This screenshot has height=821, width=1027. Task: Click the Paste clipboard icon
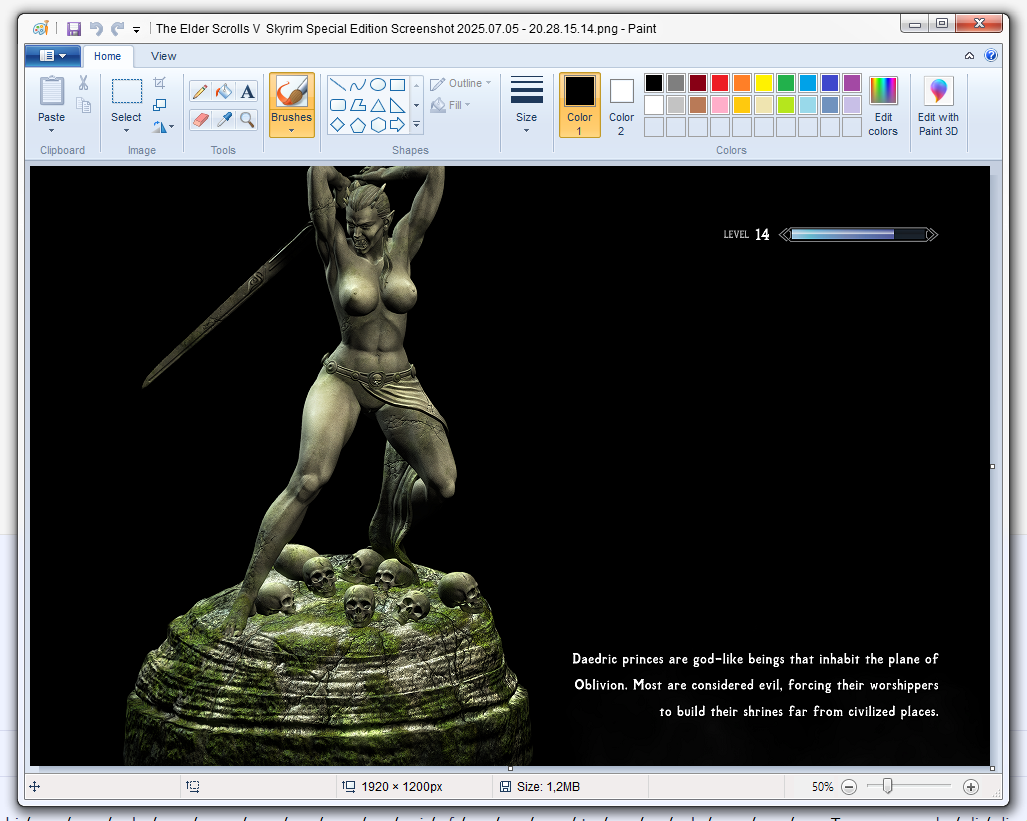[x=52, y=91]
